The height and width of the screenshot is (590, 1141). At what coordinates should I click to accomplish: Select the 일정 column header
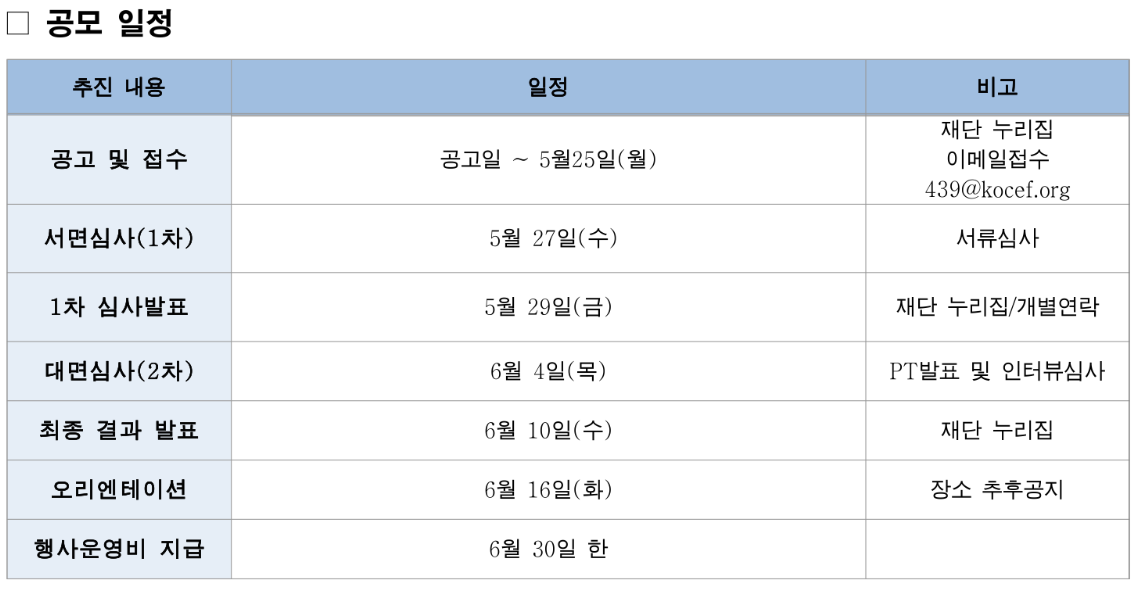coord(548,87)
